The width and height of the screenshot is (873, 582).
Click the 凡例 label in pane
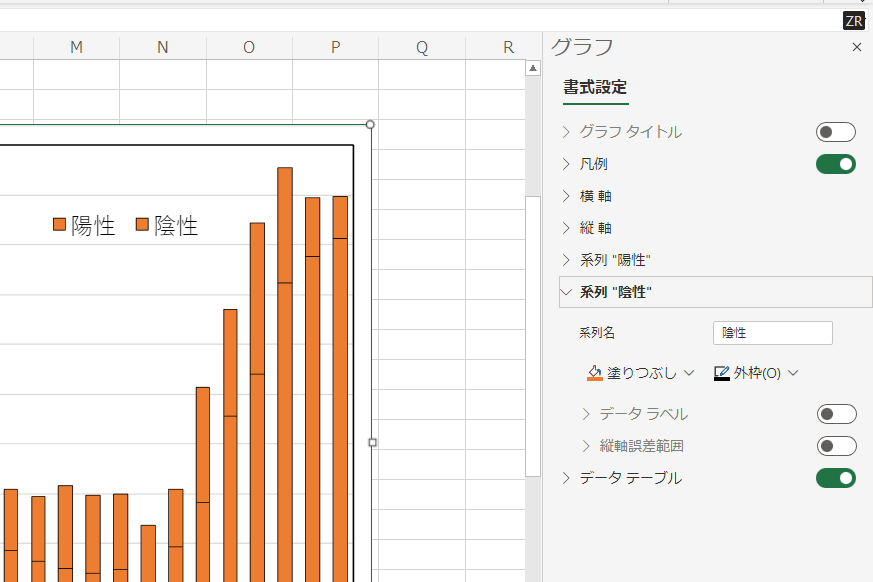click(594, 164)
